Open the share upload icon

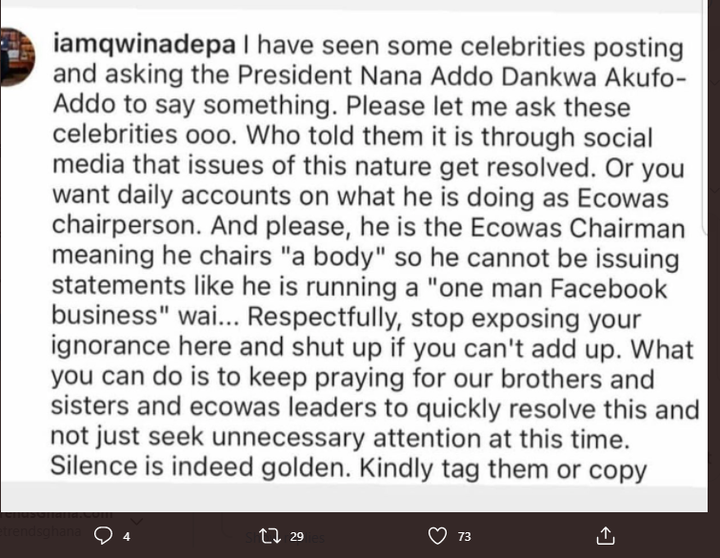point(605,535)
